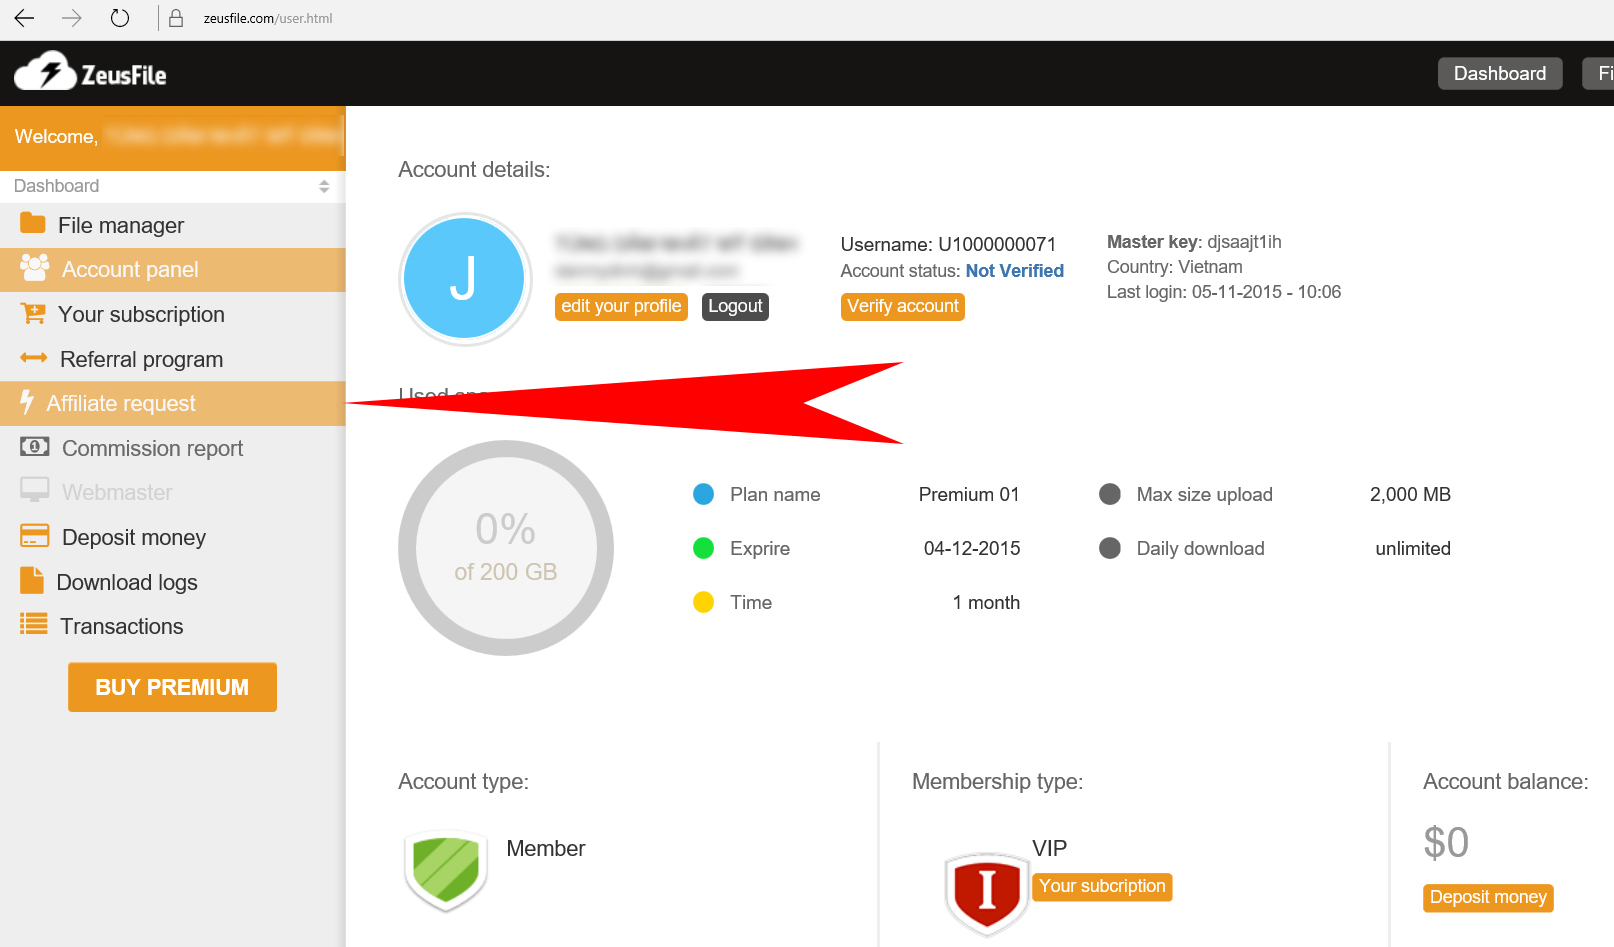Click the address bar URL field
The height and width of the screenshot is (947, 1614).
[268, 18]
